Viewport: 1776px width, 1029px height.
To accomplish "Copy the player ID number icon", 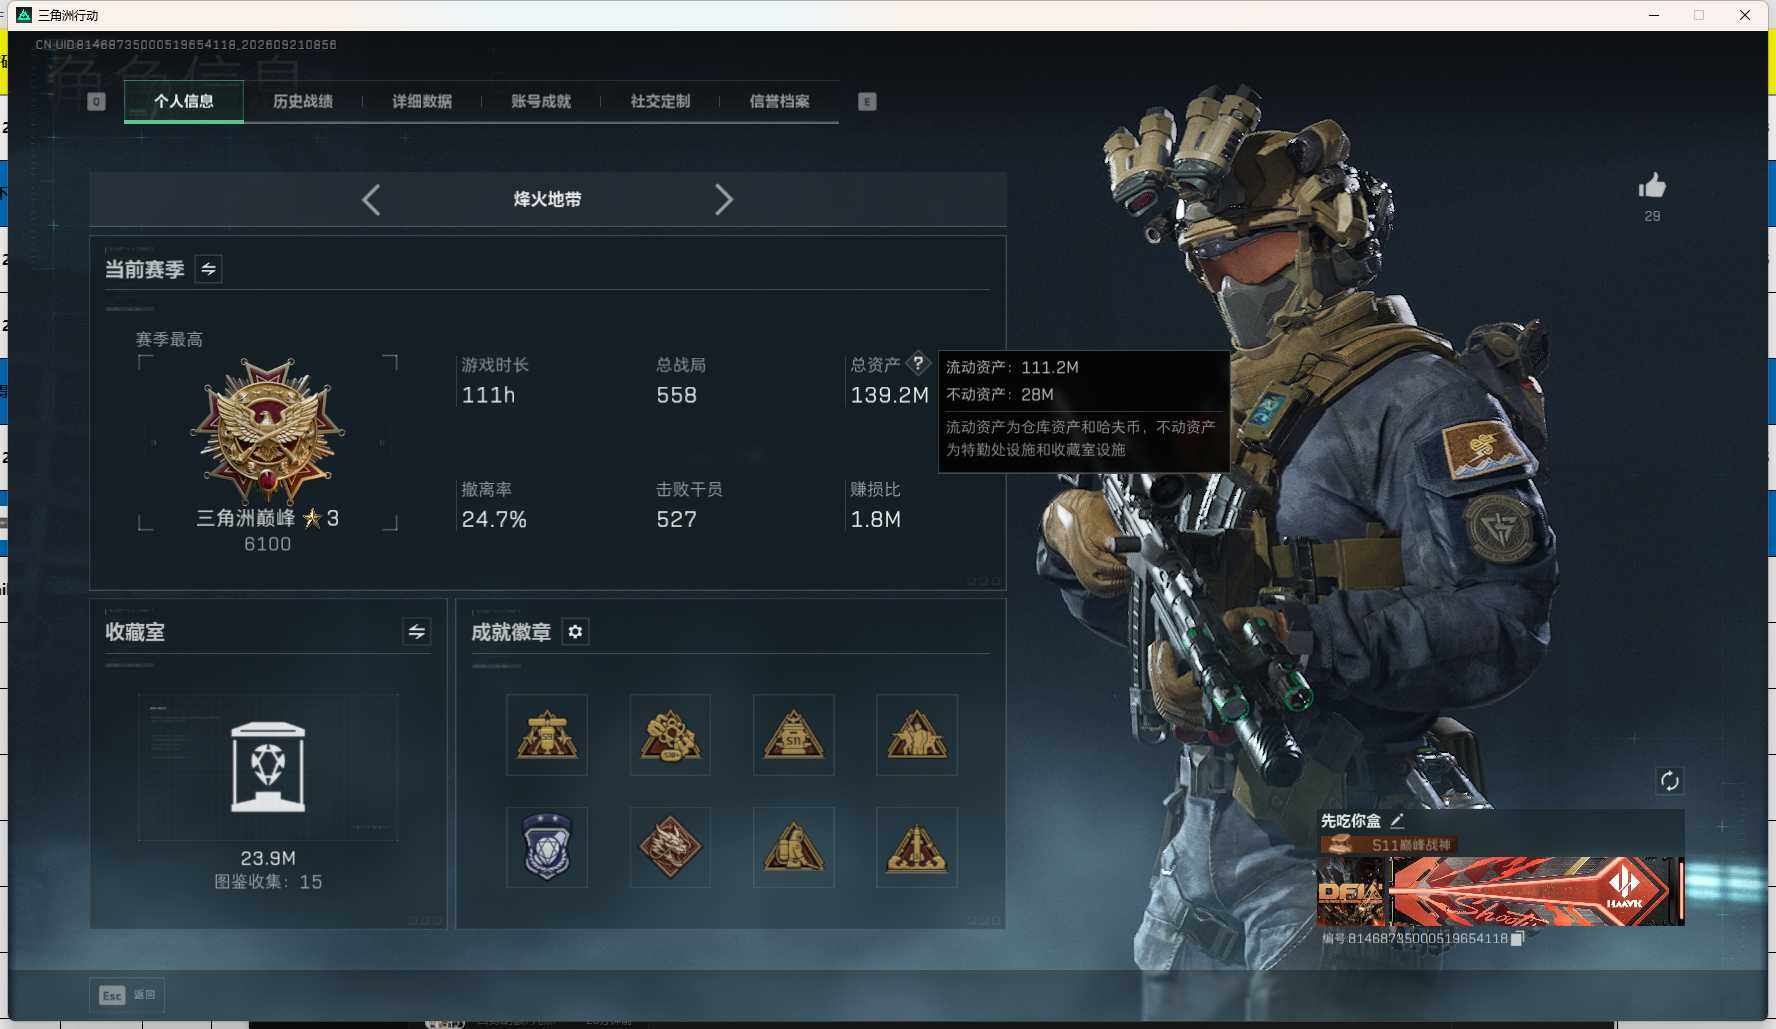I will pyautogui.click(x=1517, y=938).
